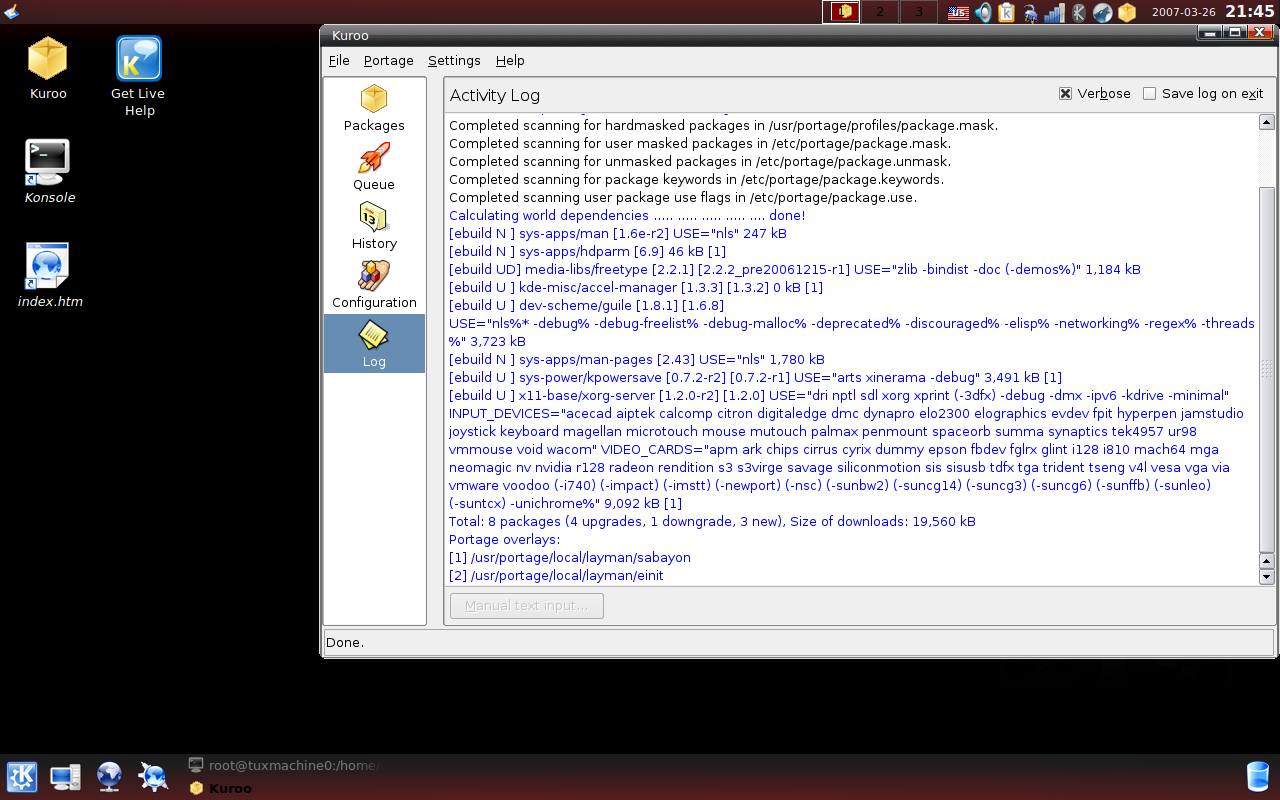Click the 'package.use' scanning log line
This screenshot has height=800, width=1280.
tap(683, 198)
